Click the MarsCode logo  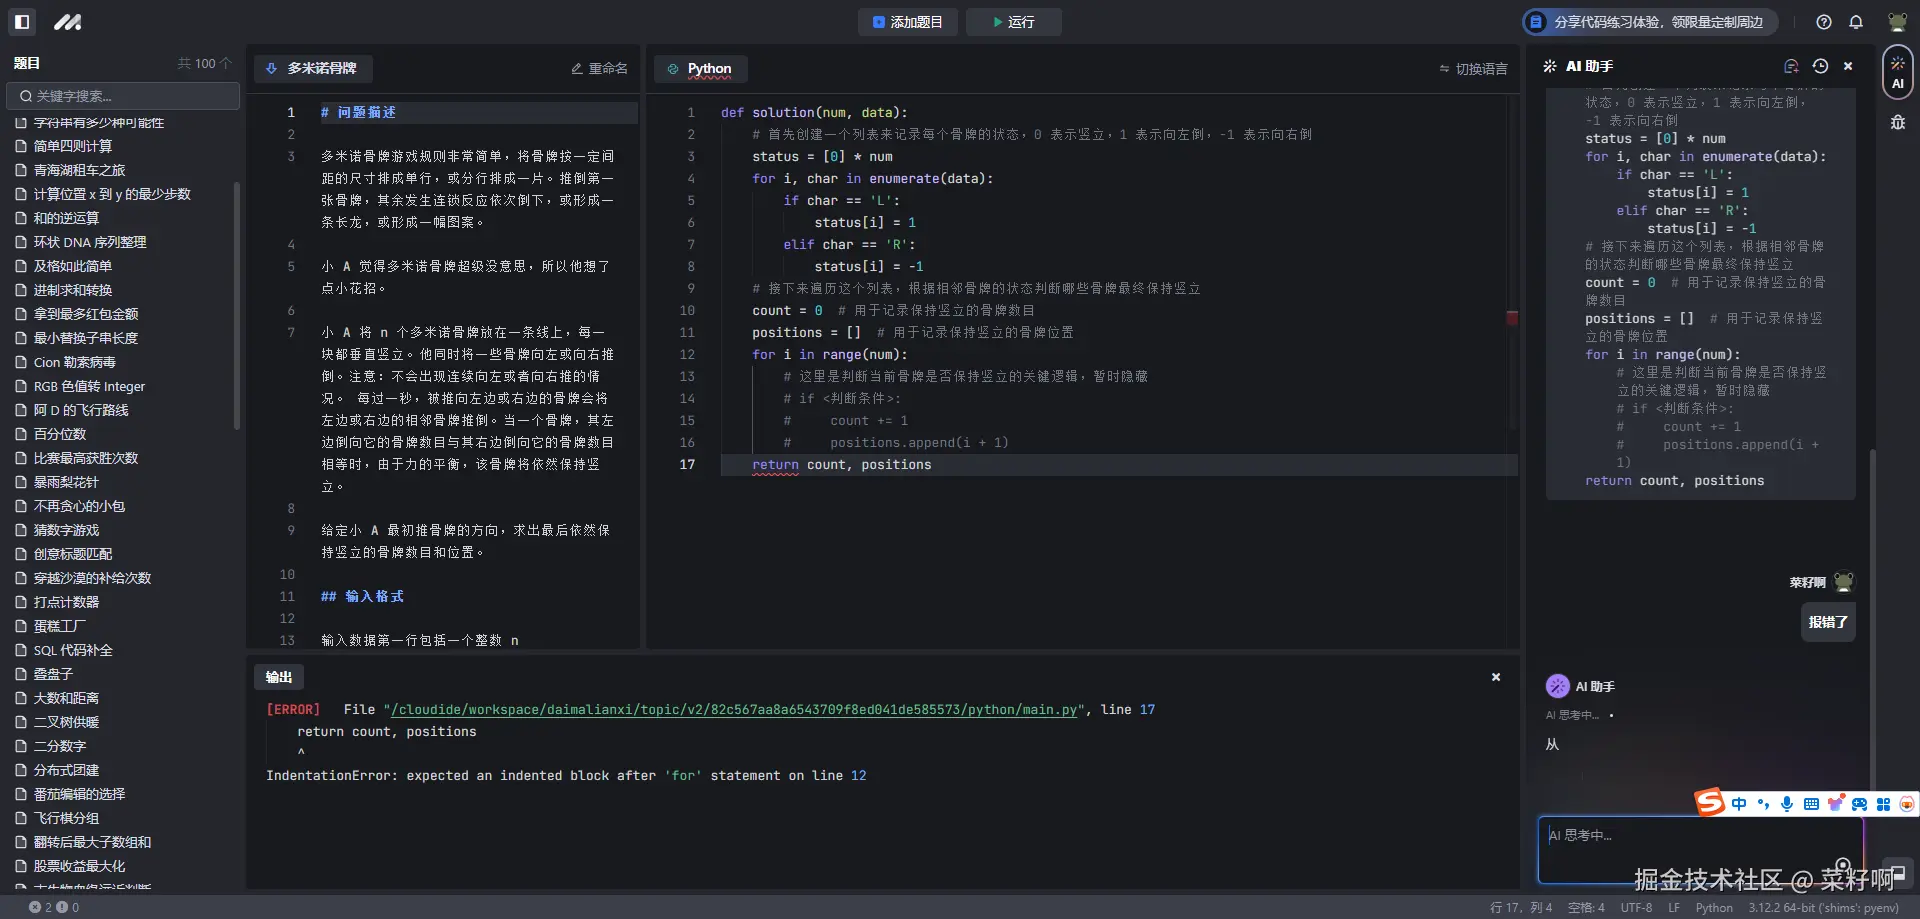click(66, 21)
